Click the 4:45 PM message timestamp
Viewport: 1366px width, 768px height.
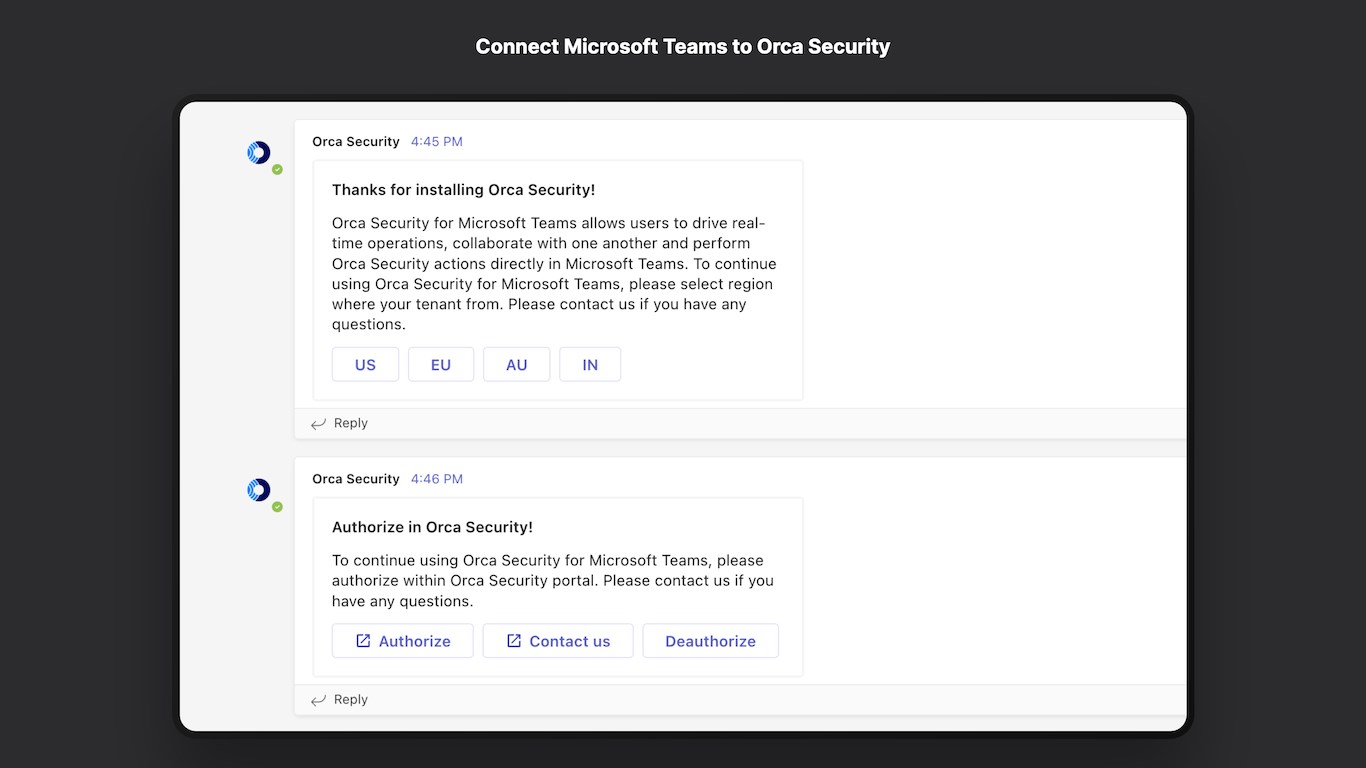click(437, 142)
